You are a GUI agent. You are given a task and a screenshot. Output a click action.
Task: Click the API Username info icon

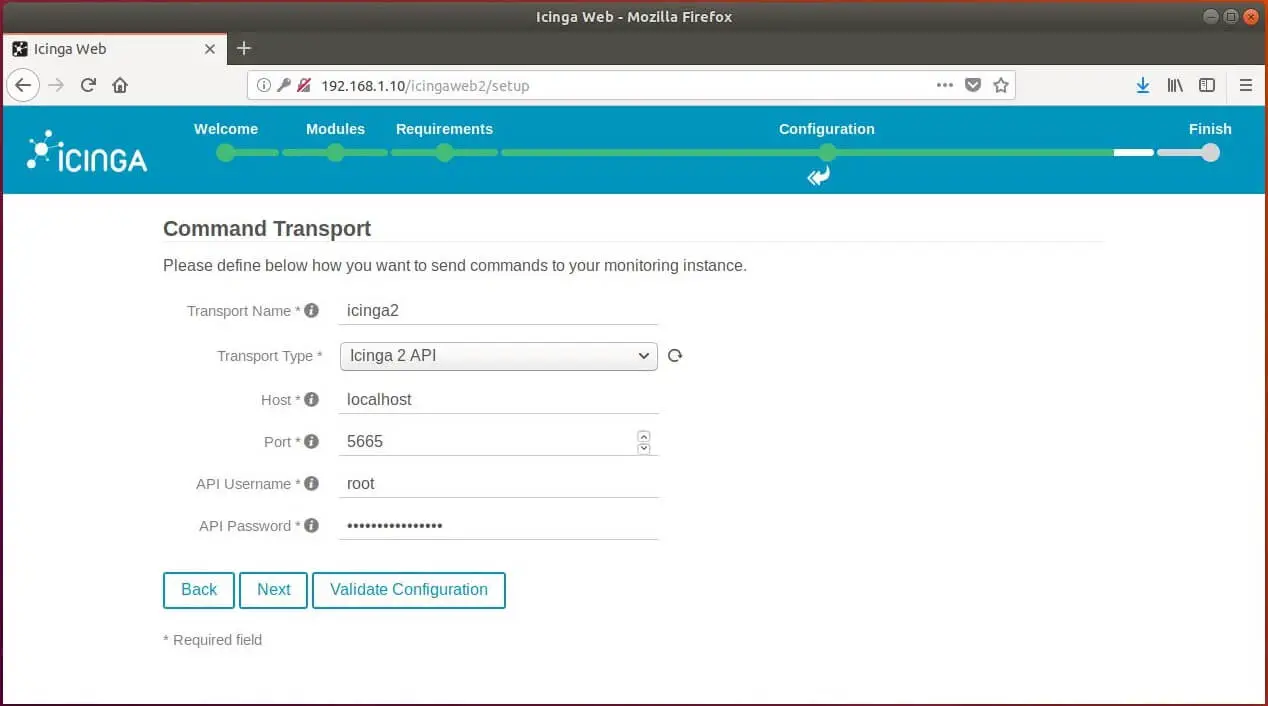pos(311,483)
